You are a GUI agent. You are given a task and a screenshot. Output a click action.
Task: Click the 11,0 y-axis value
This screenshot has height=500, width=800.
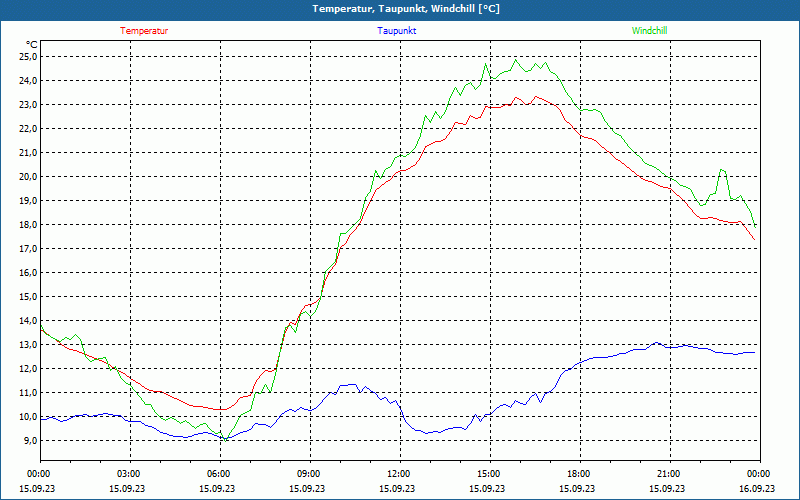(29, 392)
